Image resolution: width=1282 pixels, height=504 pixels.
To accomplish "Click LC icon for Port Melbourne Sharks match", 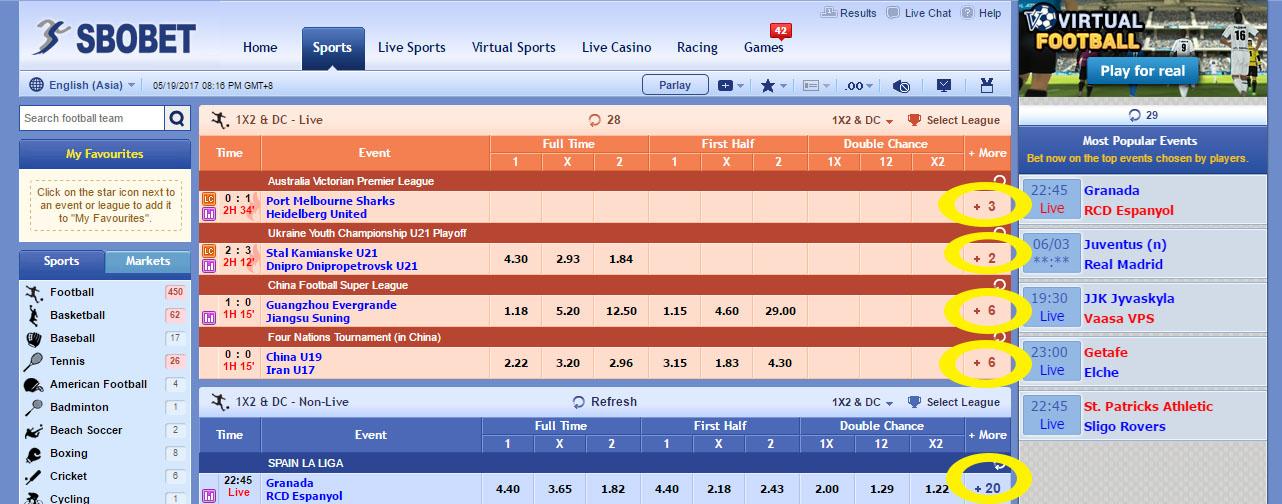I will pos(209,199).
